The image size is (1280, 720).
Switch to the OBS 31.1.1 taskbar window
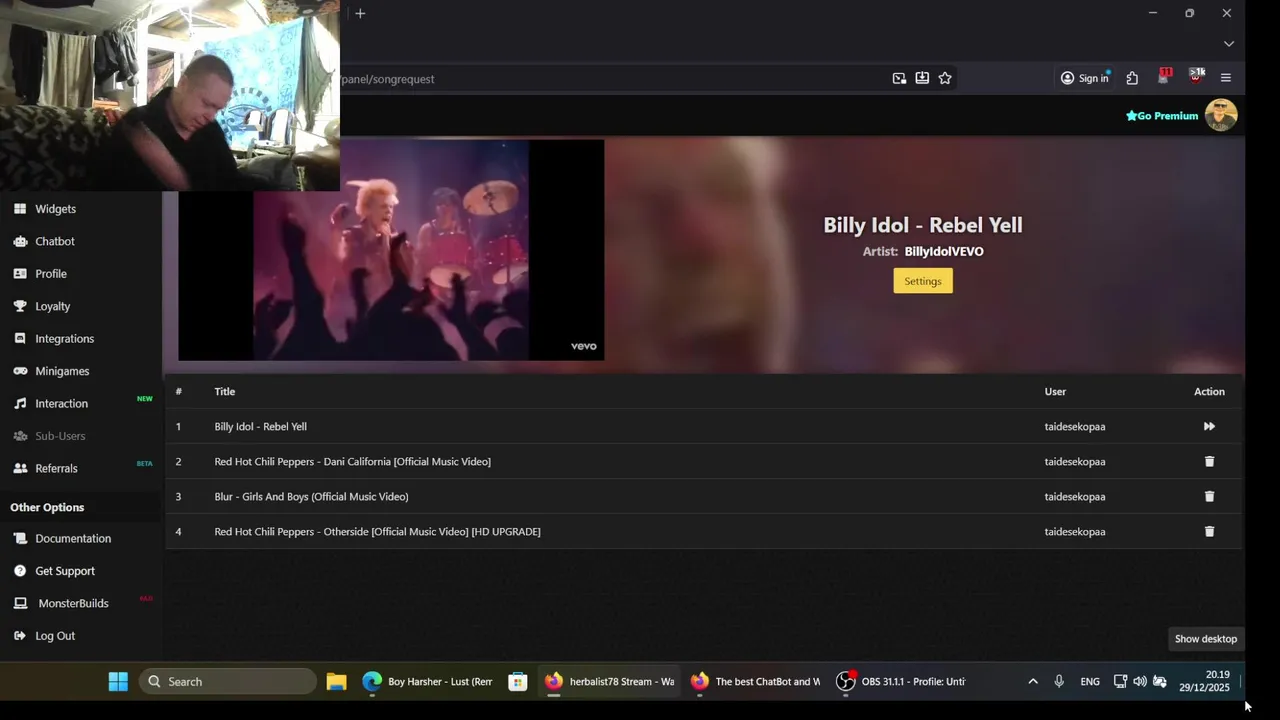[x=901, y=682]
